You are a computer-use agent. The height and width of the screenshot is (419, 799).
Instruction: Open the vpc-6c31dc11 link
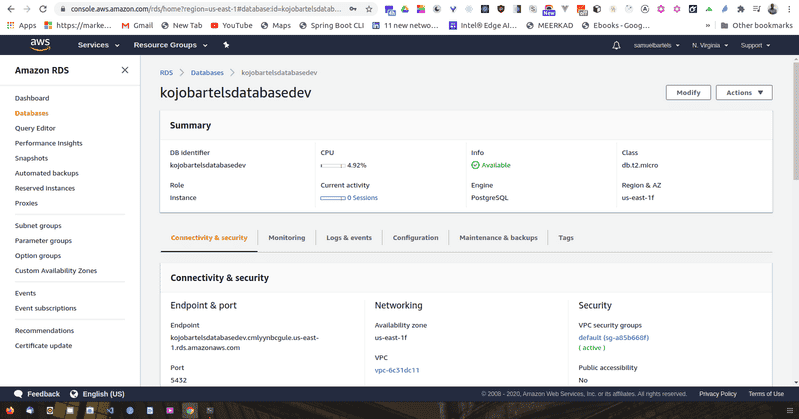396,370
